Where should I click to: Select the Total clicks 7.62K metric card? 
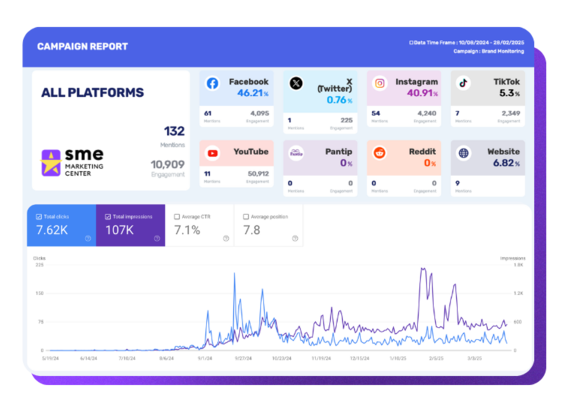click(61, 225)
